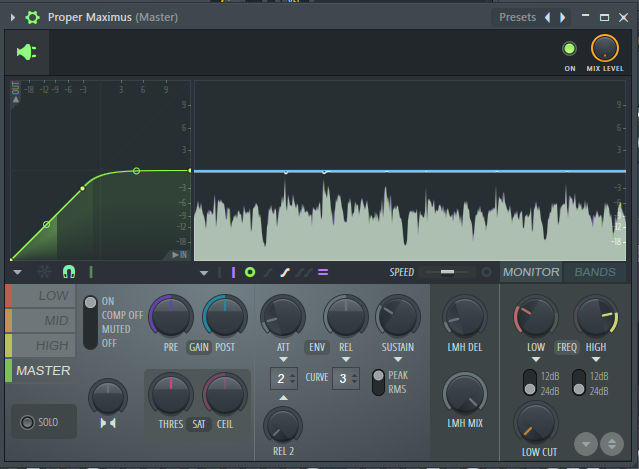The height and width of the screenshot is (469, 639).
Task: Open analysis display options dropdown arrow
Action: coord(204,273)
